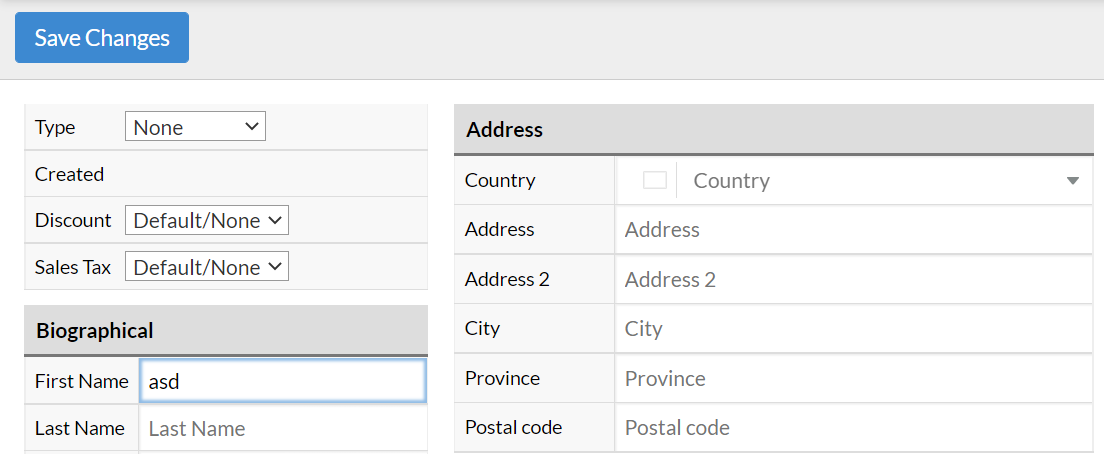
Task: Click the empty country flag icon
Action: point(655,181)
